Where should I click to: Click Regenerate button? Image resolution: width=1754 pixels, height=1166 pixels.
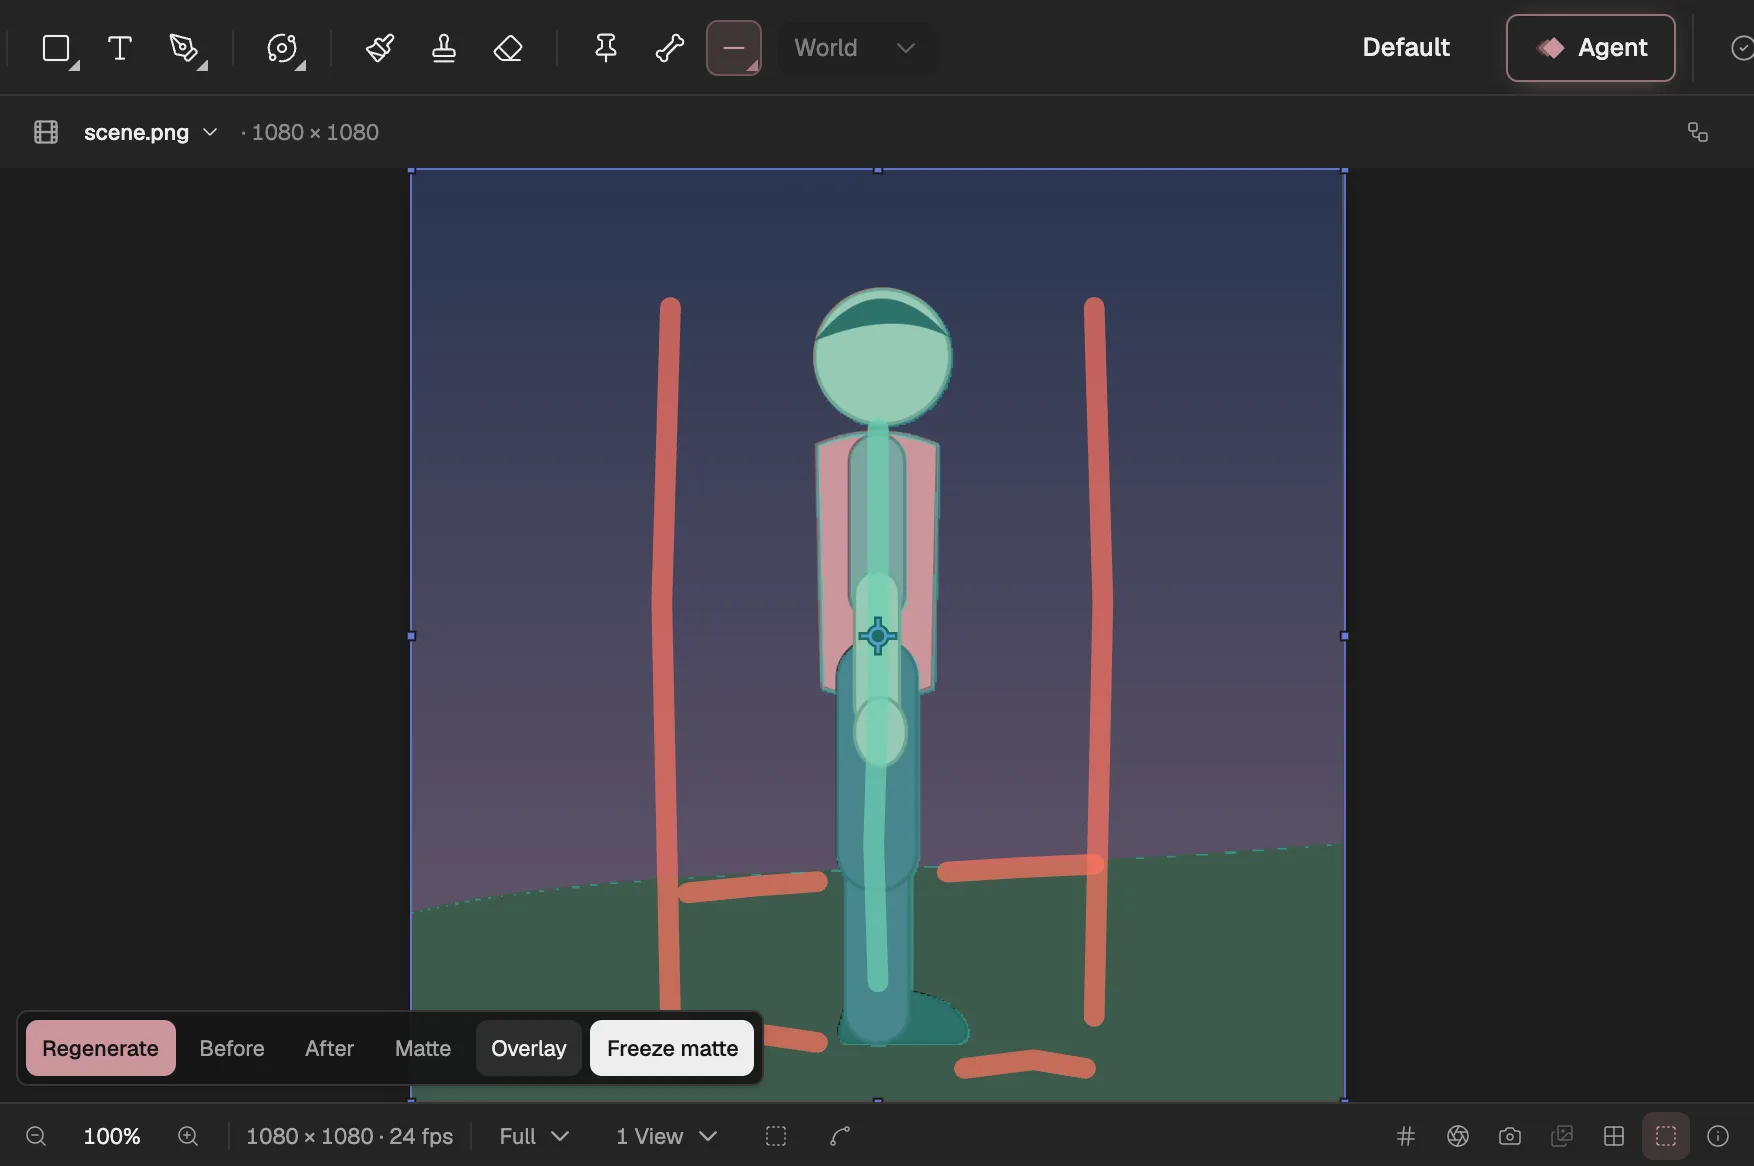(101, 1048)
